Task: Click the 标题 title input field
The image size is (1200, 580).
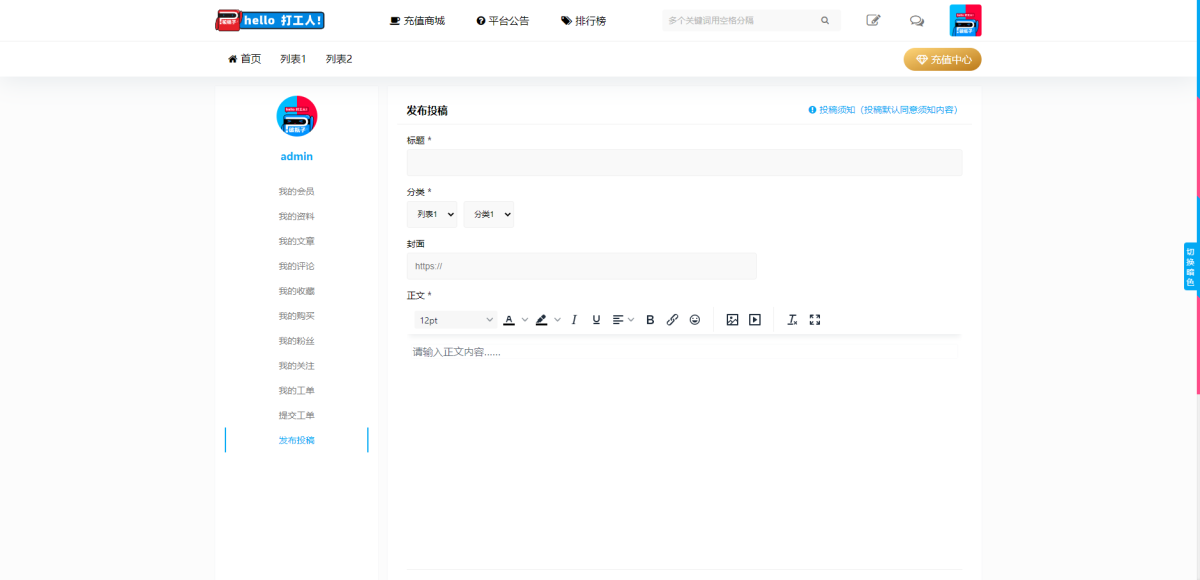Action: point(684,163)
